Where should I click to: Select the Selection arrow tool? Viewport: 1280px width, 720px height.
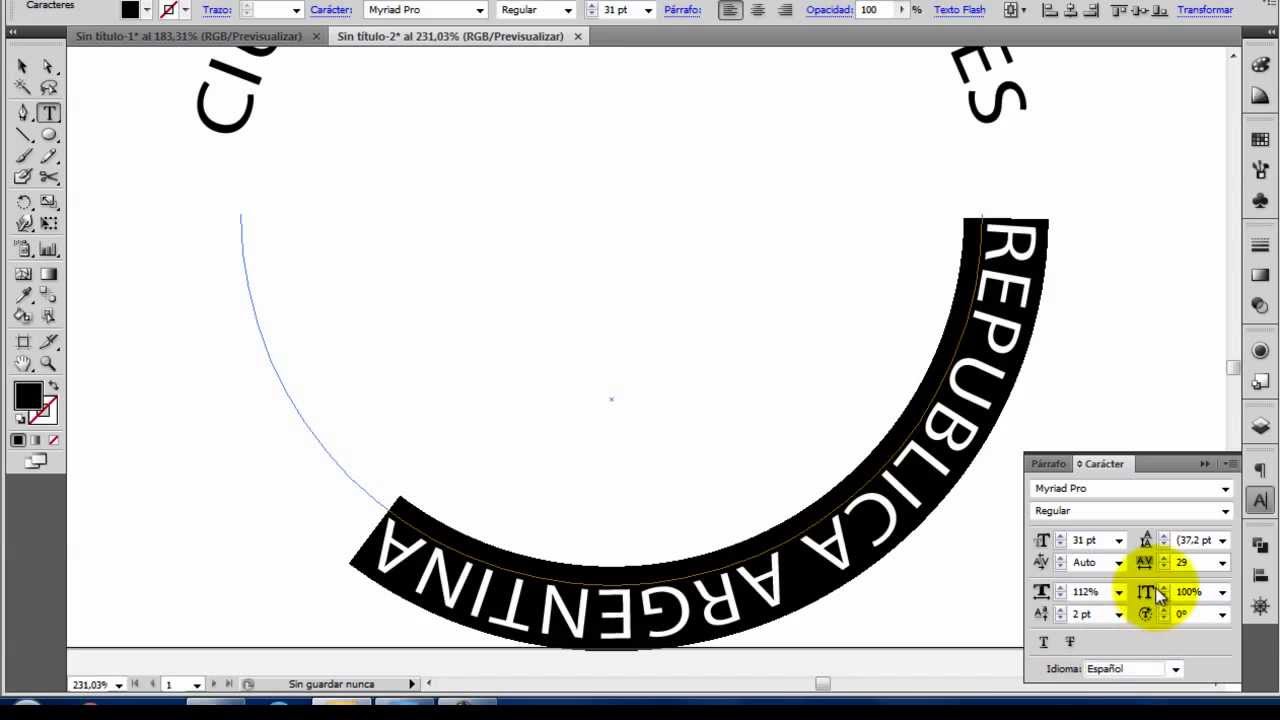23,66
